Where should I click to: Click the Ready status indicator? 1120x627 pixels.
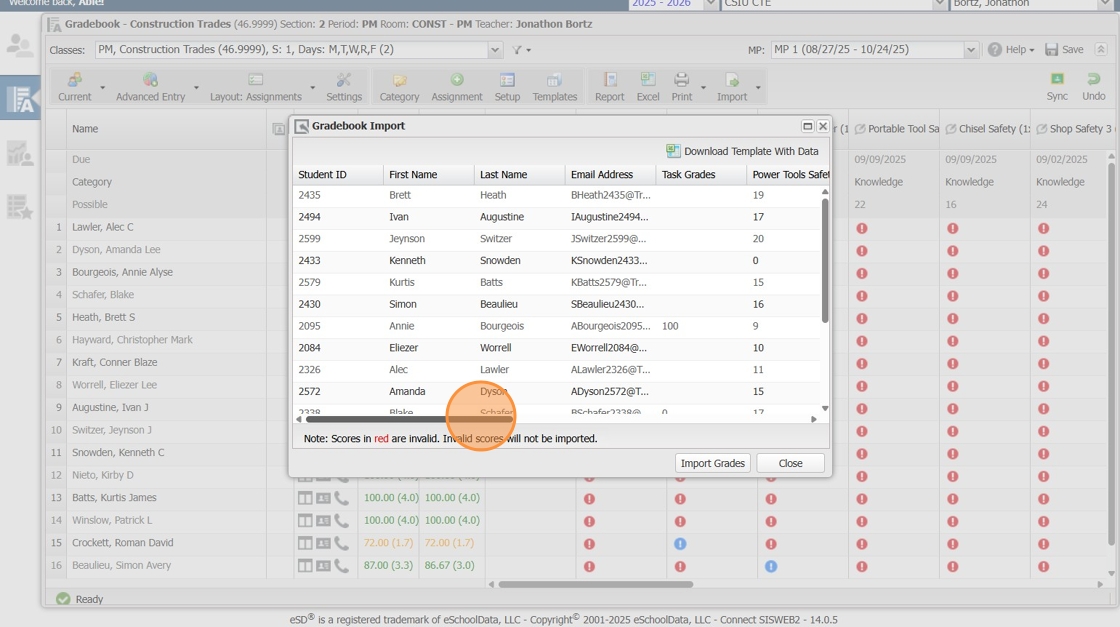coord(79,599)
